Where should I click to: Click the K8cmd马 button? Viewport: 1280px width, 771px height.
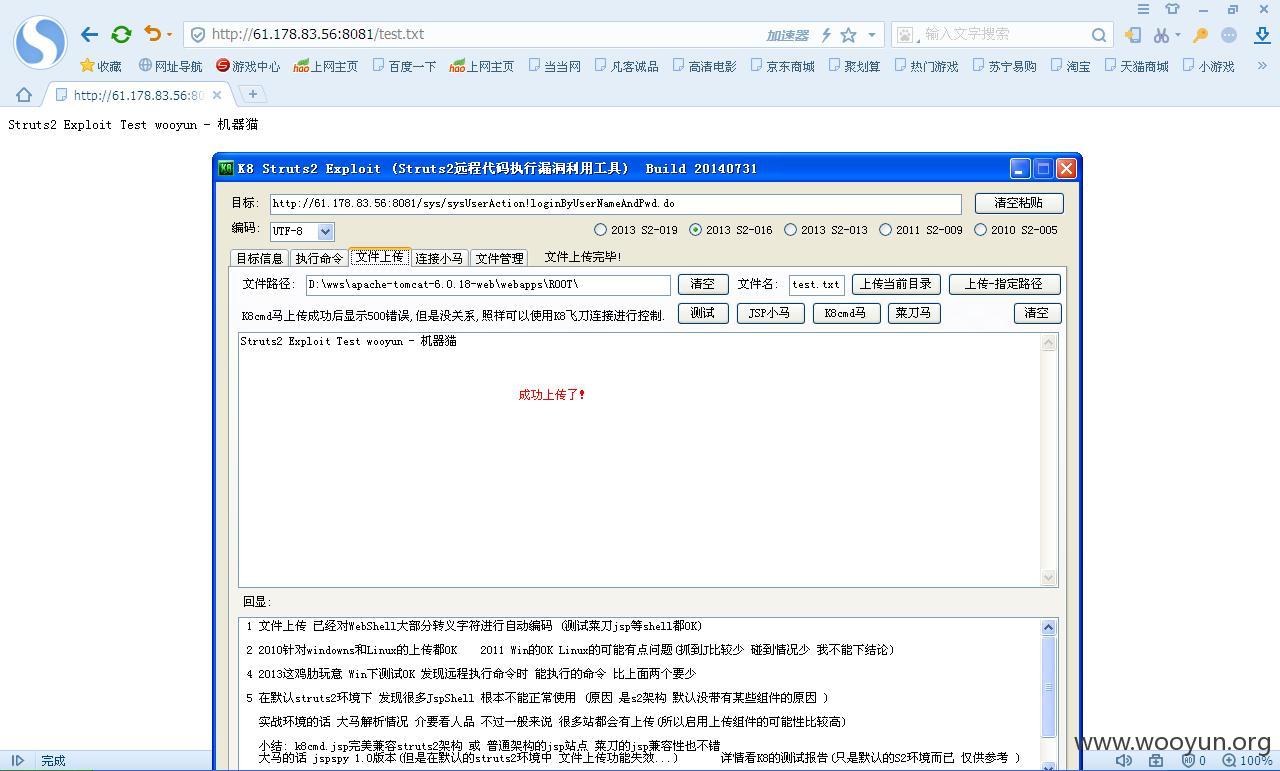[x=846, y=313]
